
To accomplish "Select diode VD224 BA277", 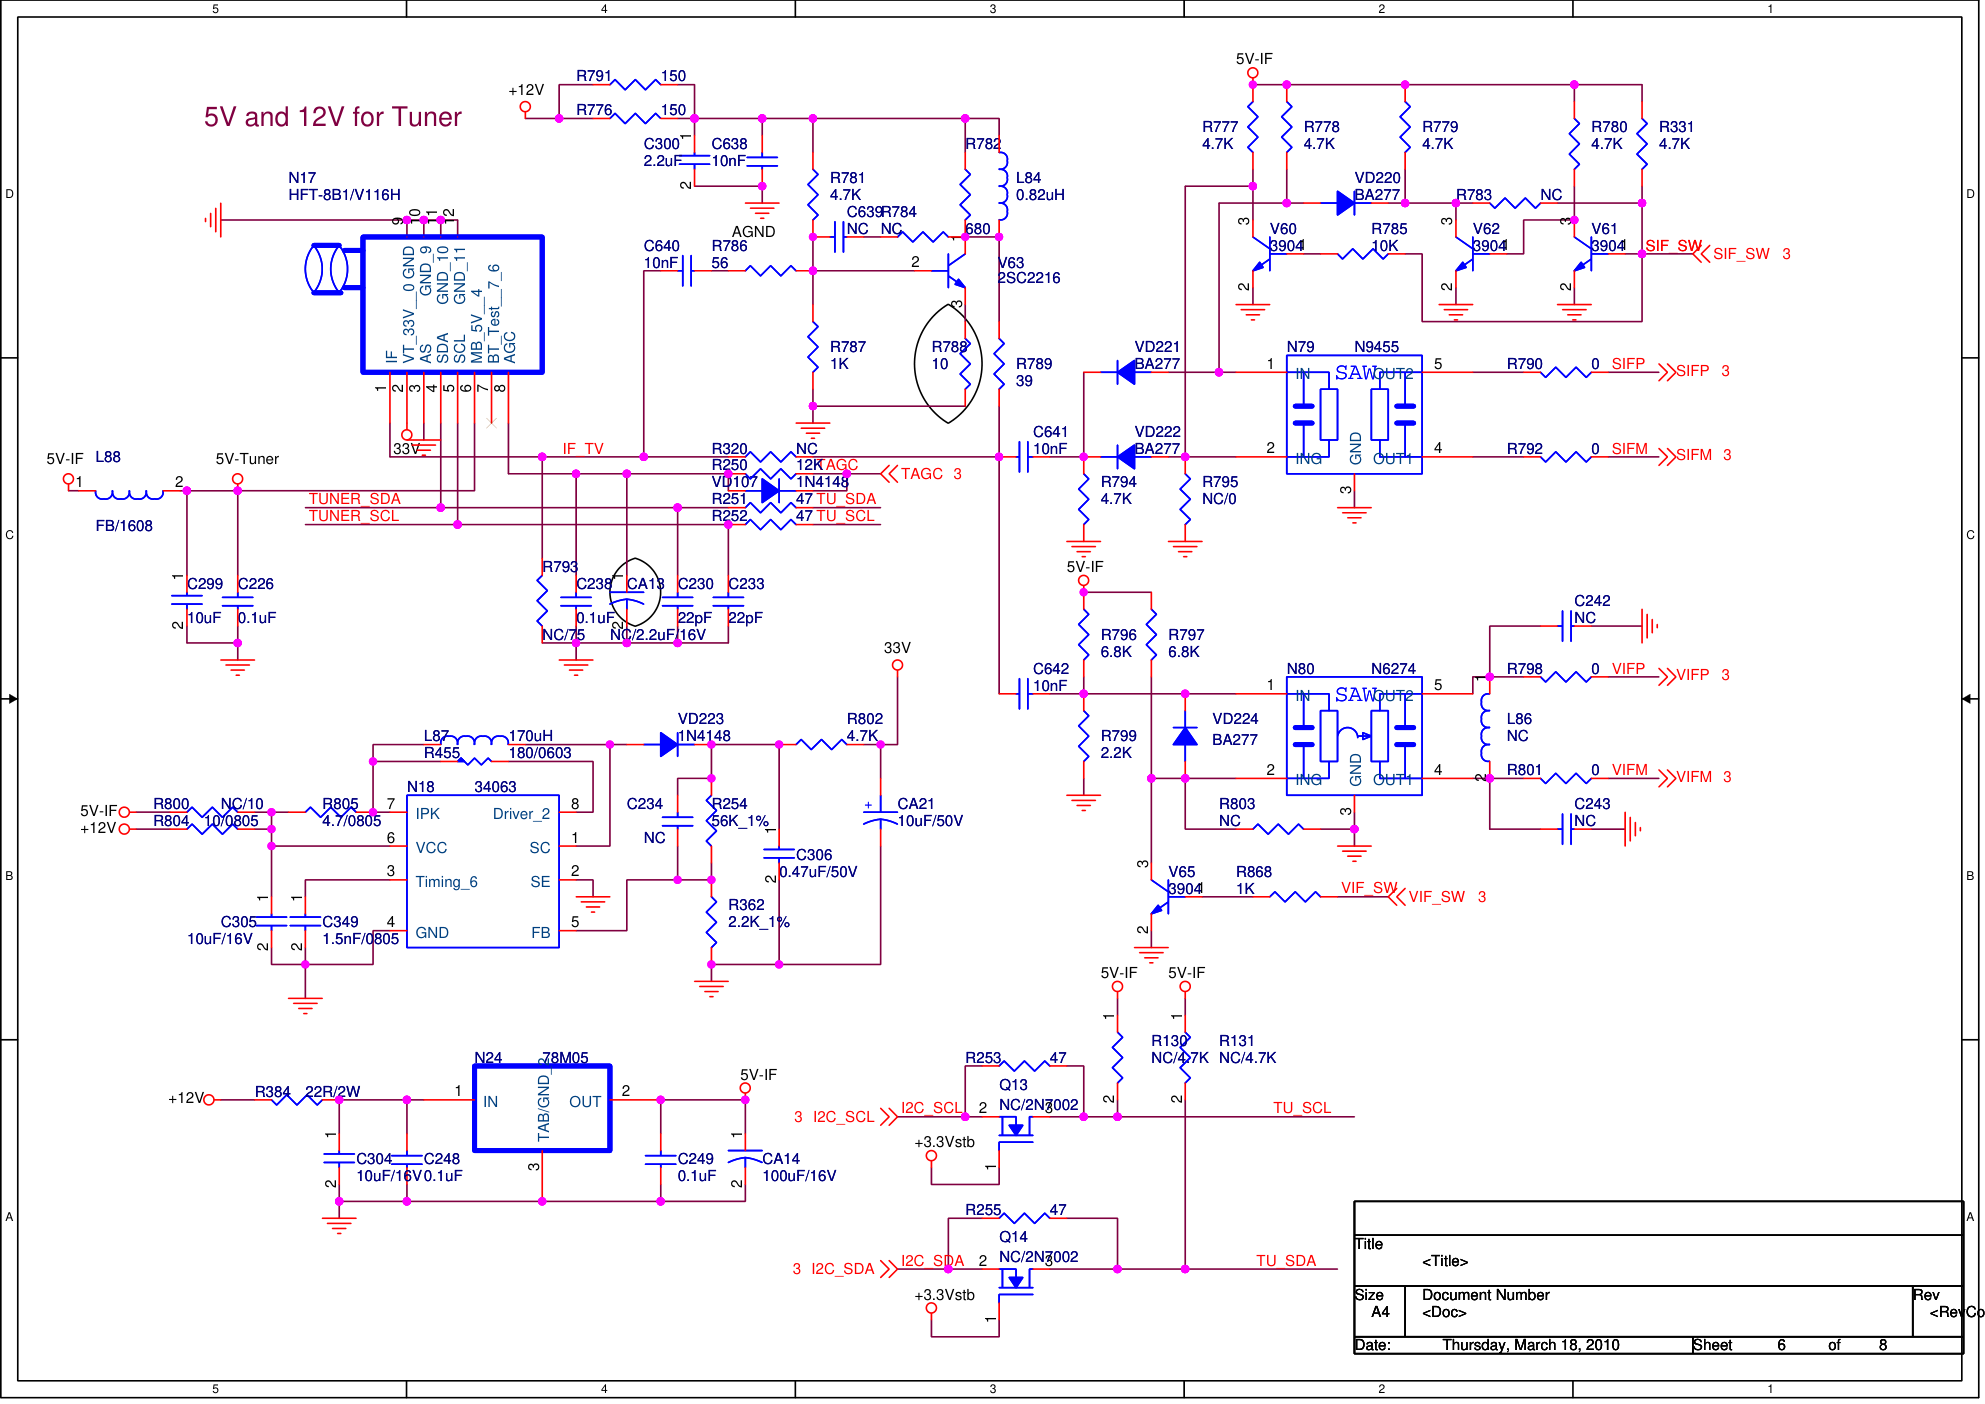I will 1185,736.
